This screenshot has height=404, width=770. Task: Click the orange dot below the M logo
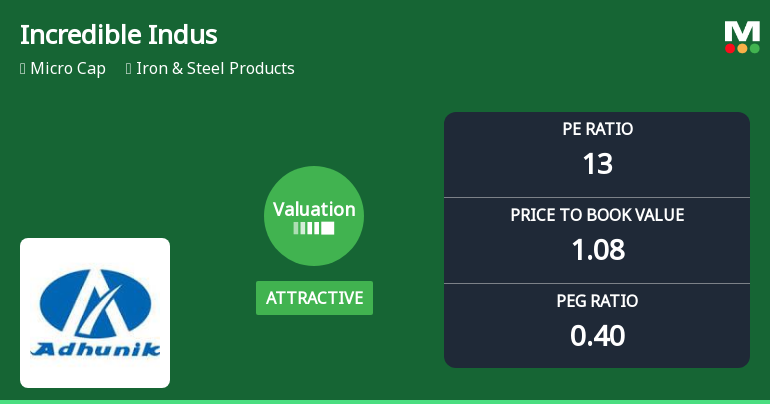(x=742, y=48)
